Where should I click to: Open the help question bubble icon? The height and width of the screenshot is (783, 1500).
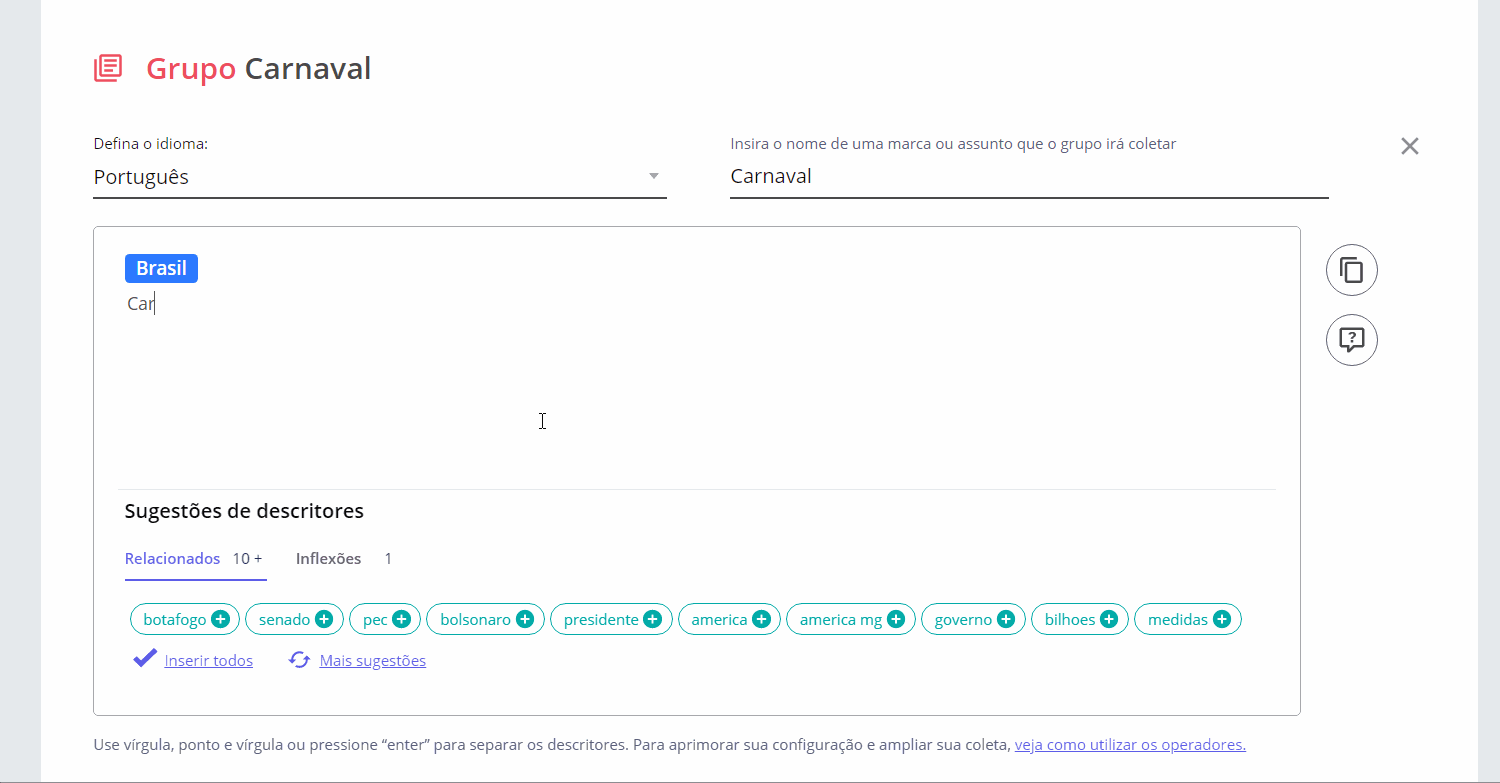(x=1351, y=340)
